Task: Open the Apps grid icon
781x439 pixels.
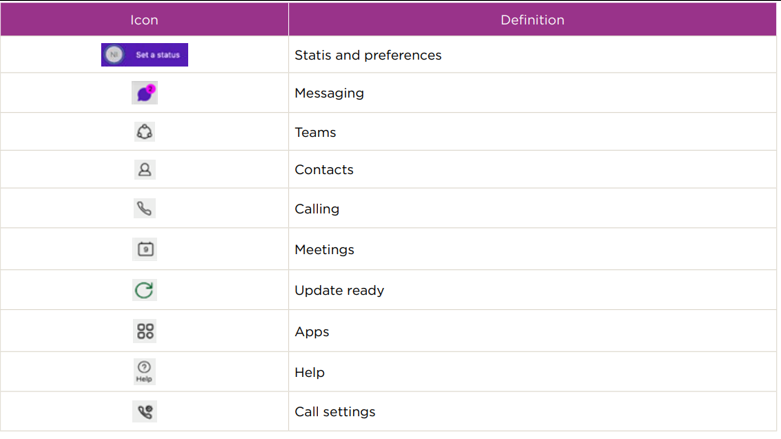Action: 145,331
